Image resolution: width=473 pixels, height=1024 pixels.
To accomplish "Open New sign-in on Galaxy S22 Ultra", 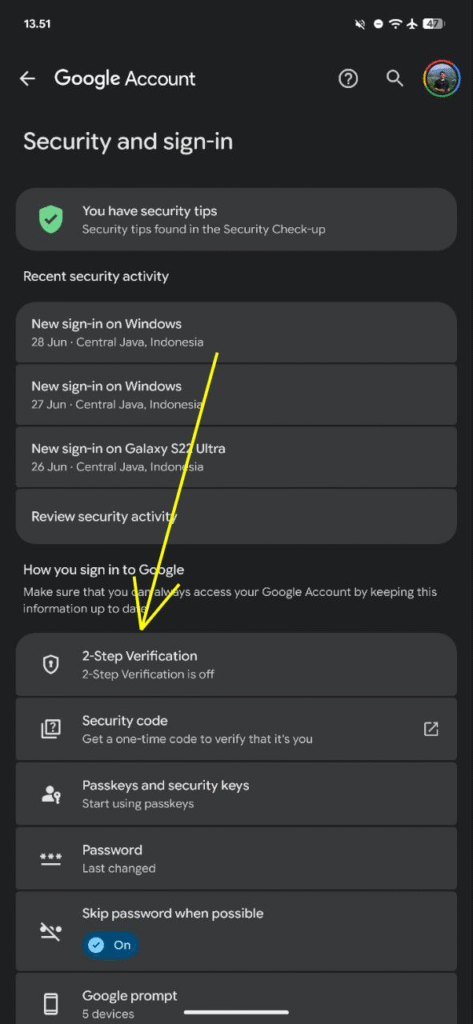I will (x=236, y=457).
